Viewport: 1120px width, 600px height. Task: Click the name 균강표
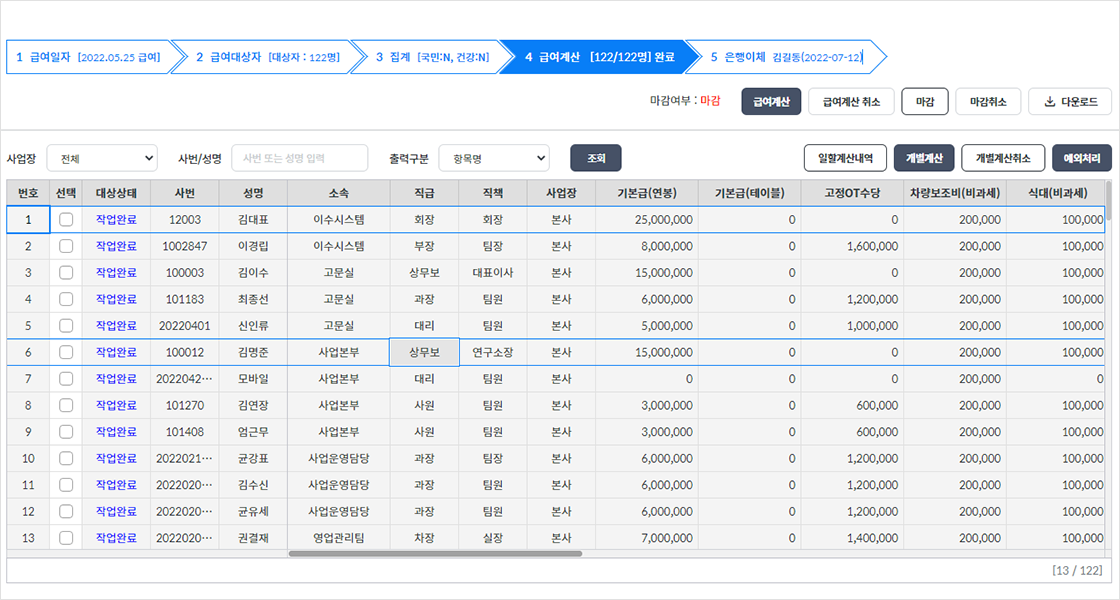253,458
